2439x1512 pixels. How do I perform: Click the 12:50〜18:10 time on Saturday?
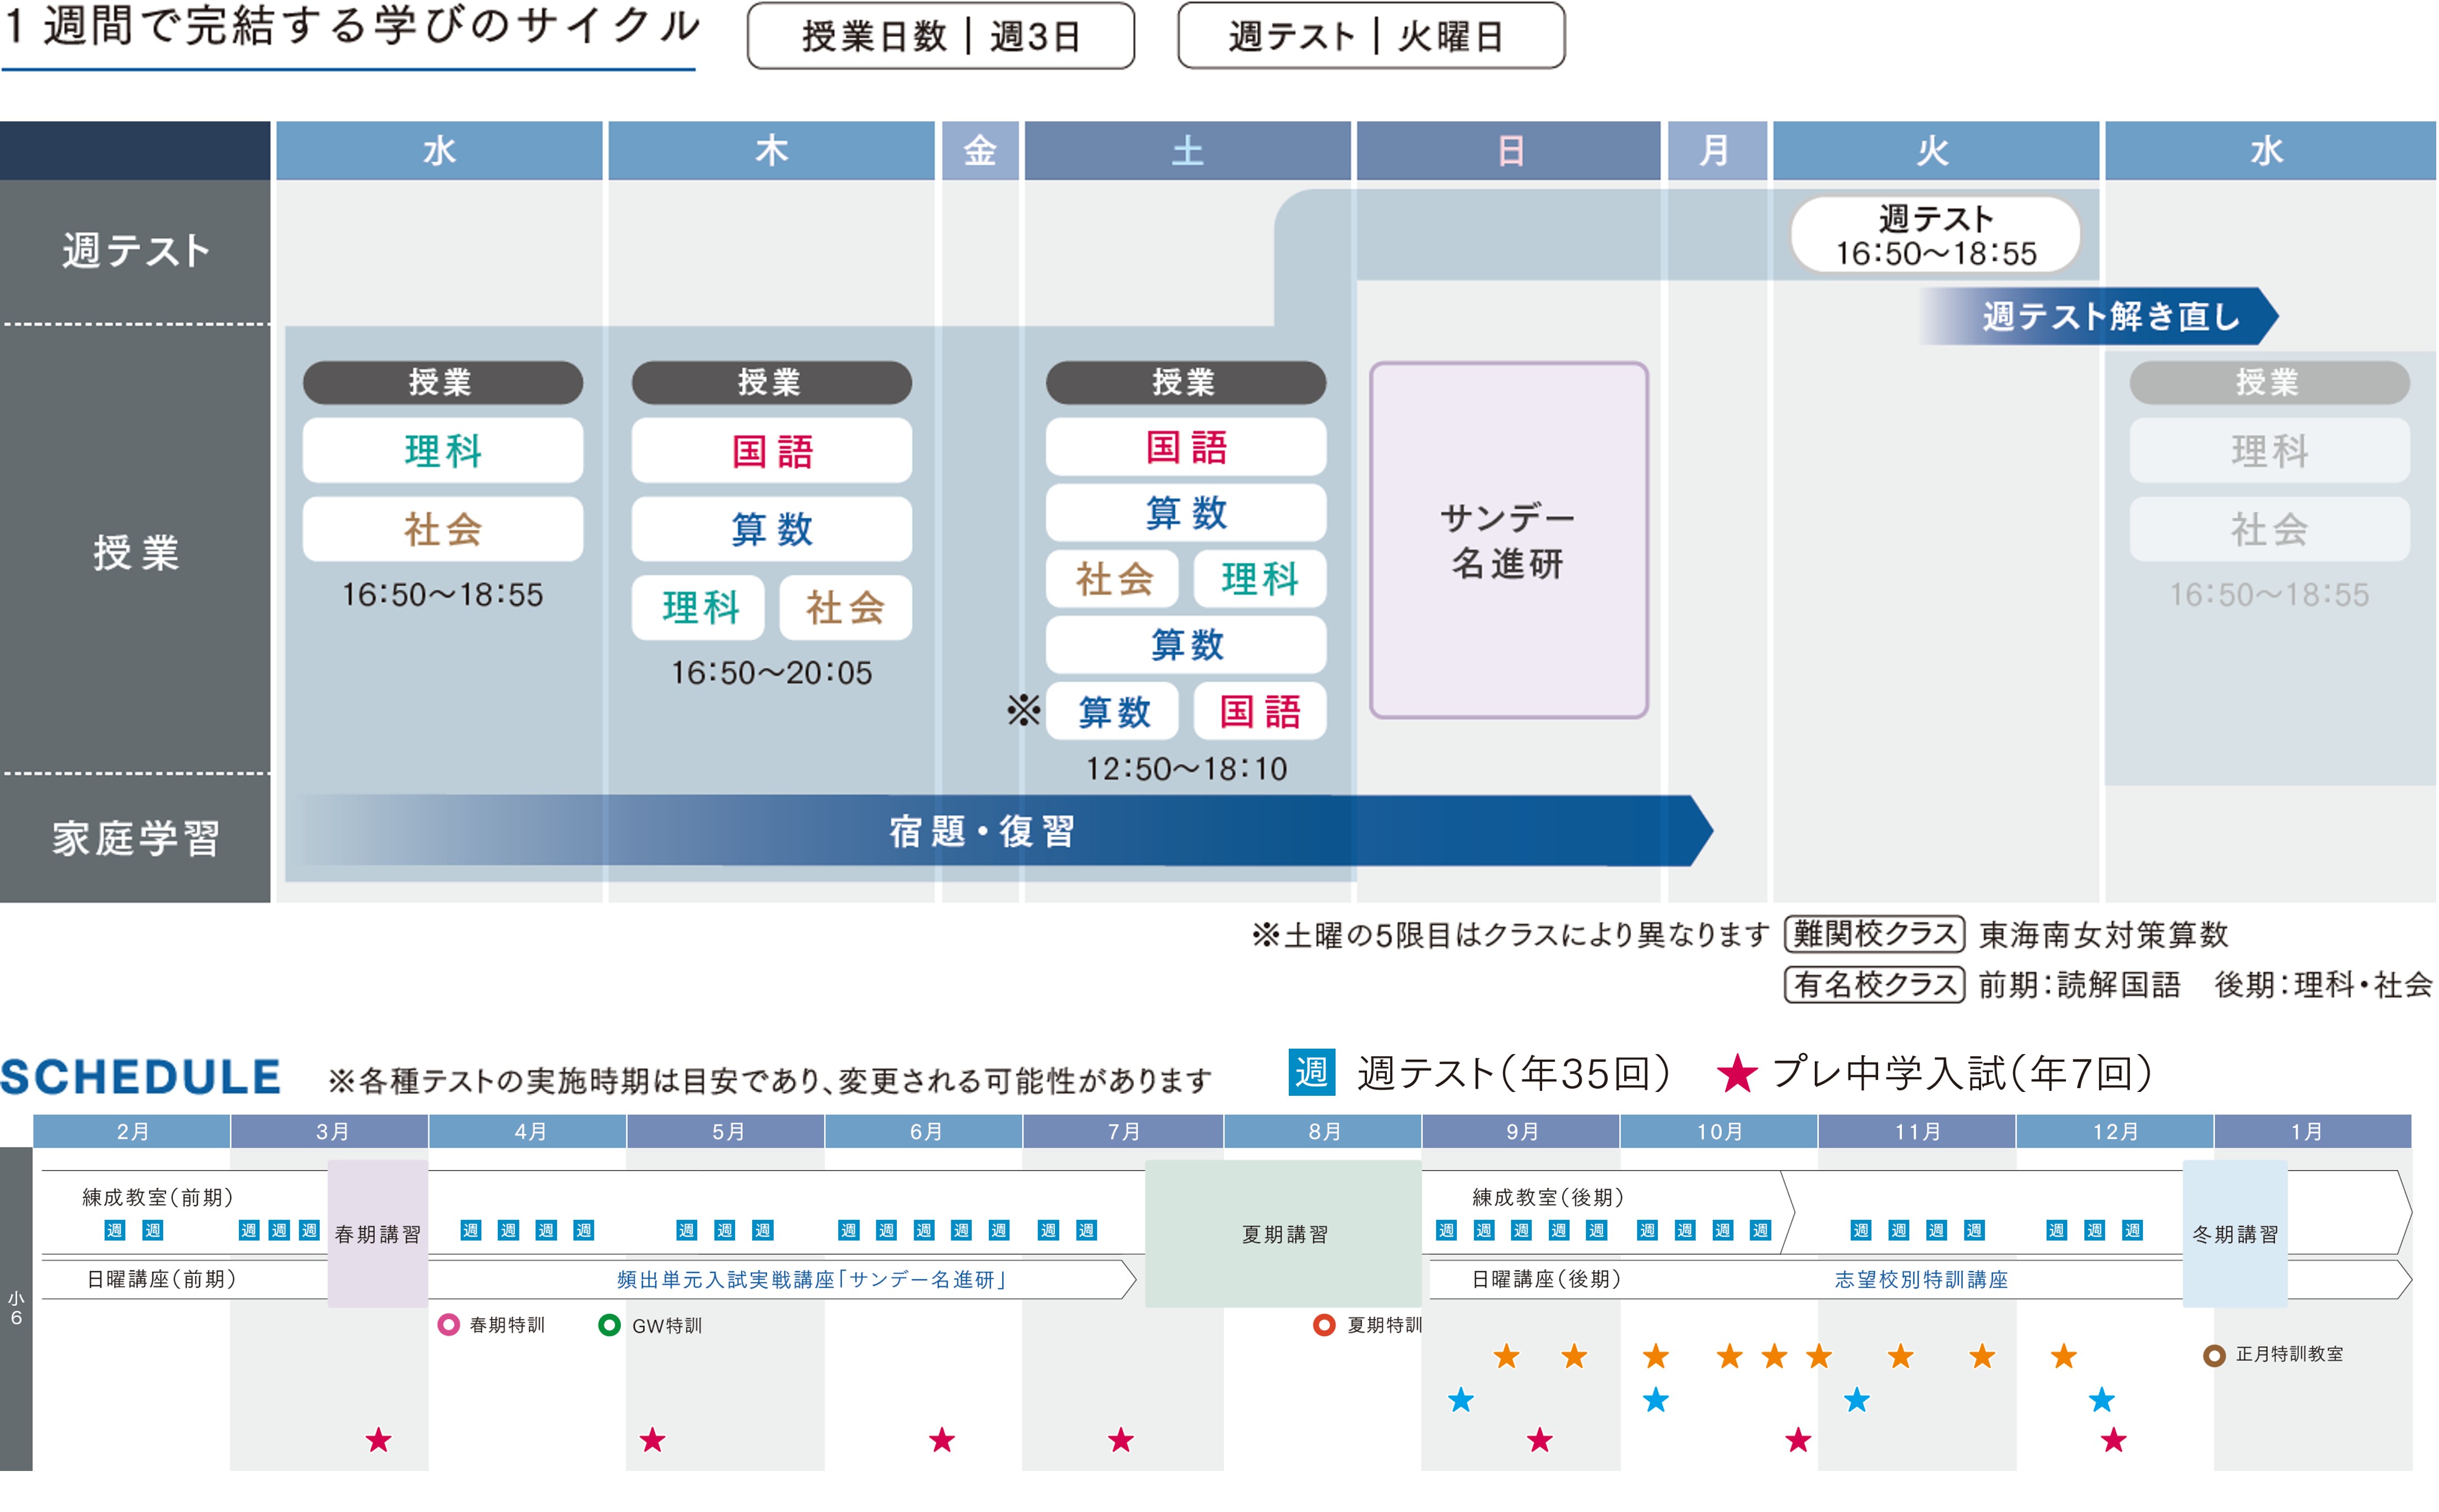tap(1186, 768)
